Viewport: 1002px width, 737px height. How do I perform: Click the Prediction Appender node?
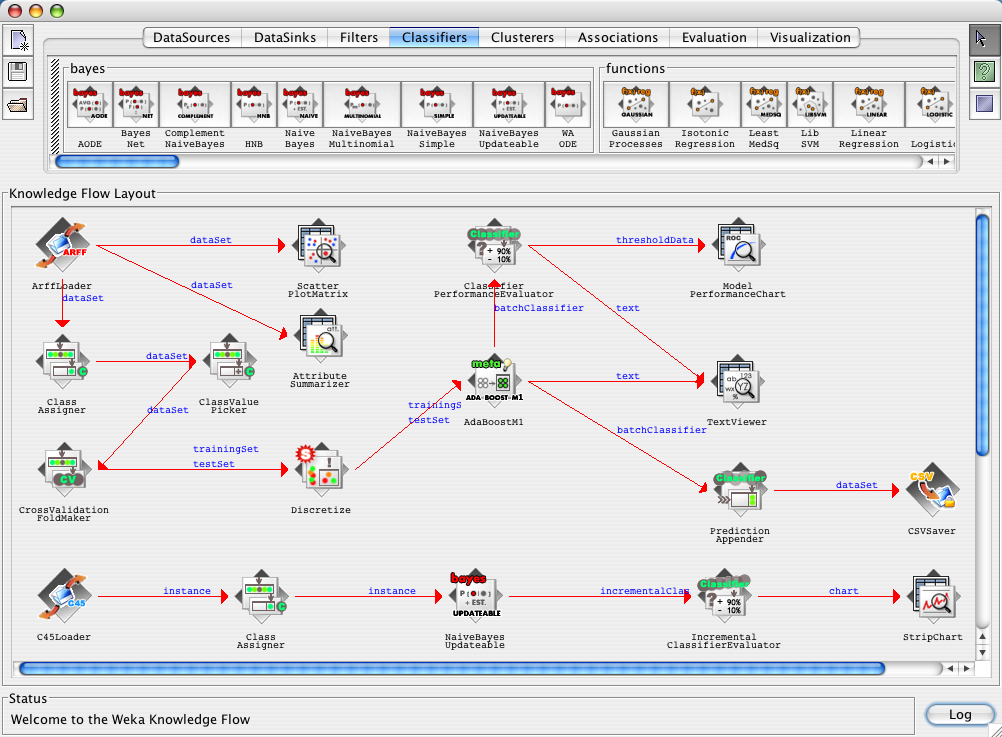click(740, 490)
